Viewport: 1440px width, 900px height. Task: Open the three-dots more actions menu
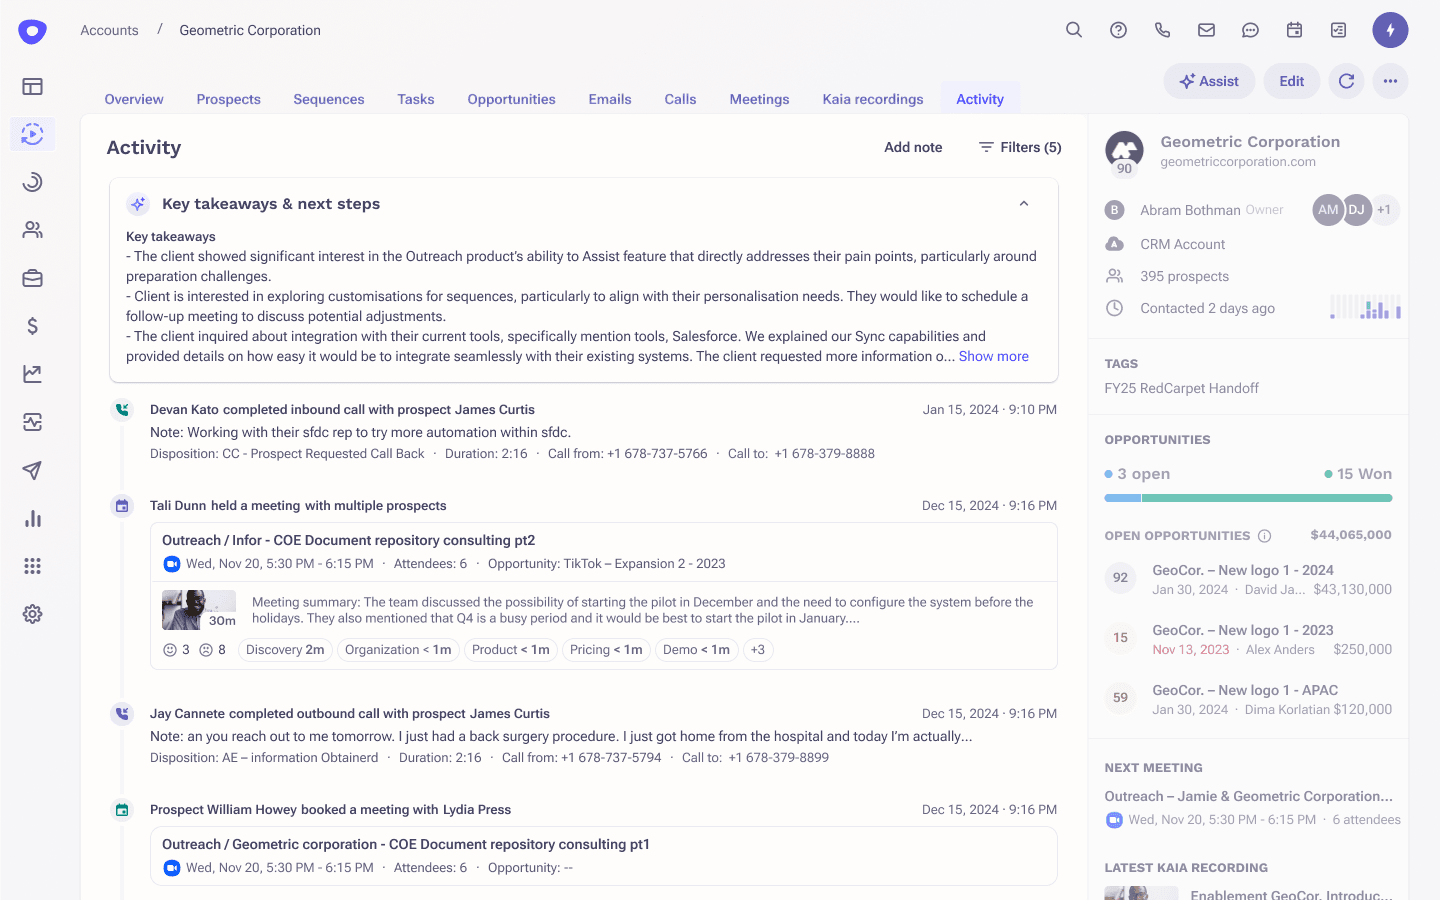(1390, 81)
